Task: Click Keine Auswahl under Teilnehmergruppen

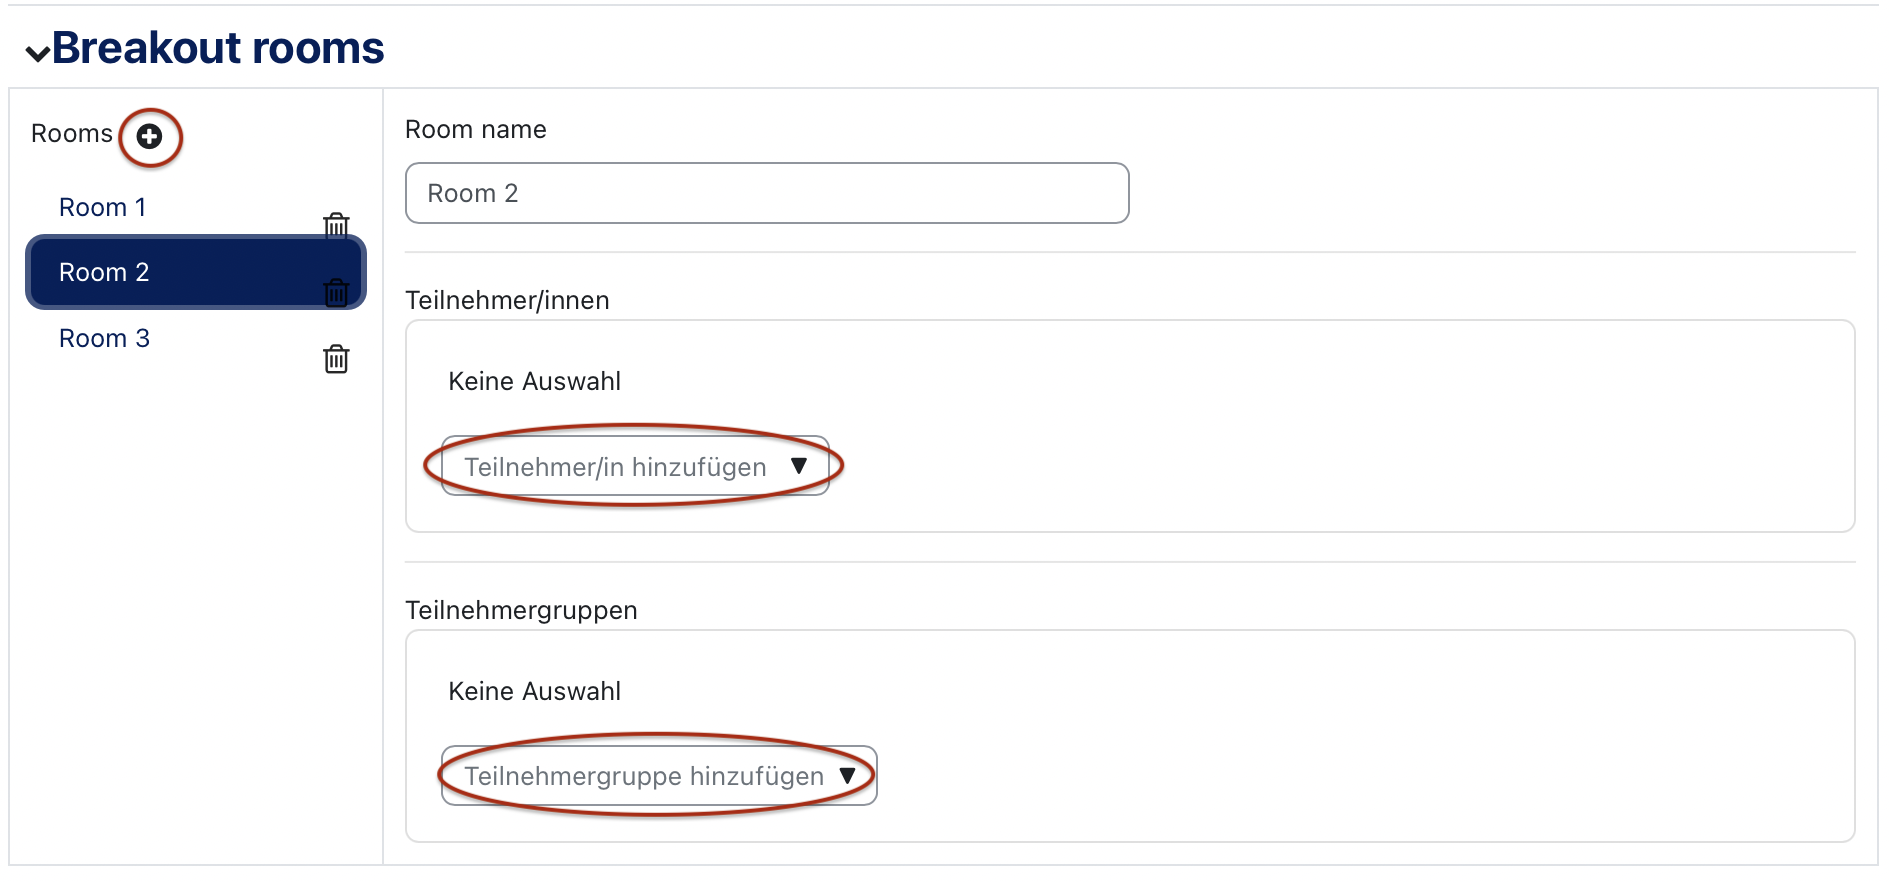Action: [534, 692]
